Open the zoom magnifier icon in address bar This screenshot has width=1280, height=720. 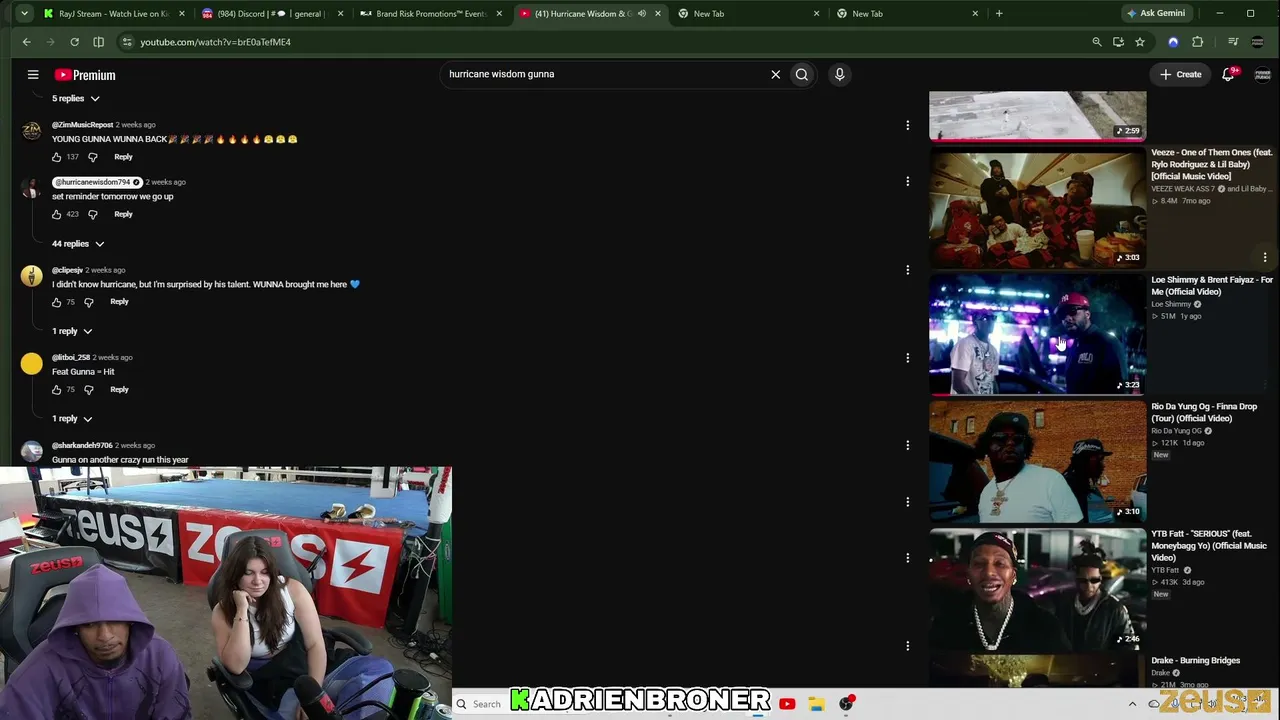1097,42
